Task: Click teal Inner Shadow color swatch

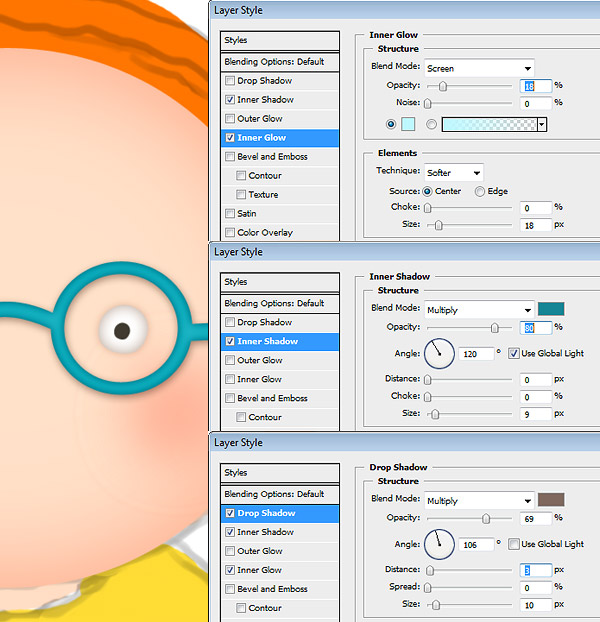Action: point(551,309)
